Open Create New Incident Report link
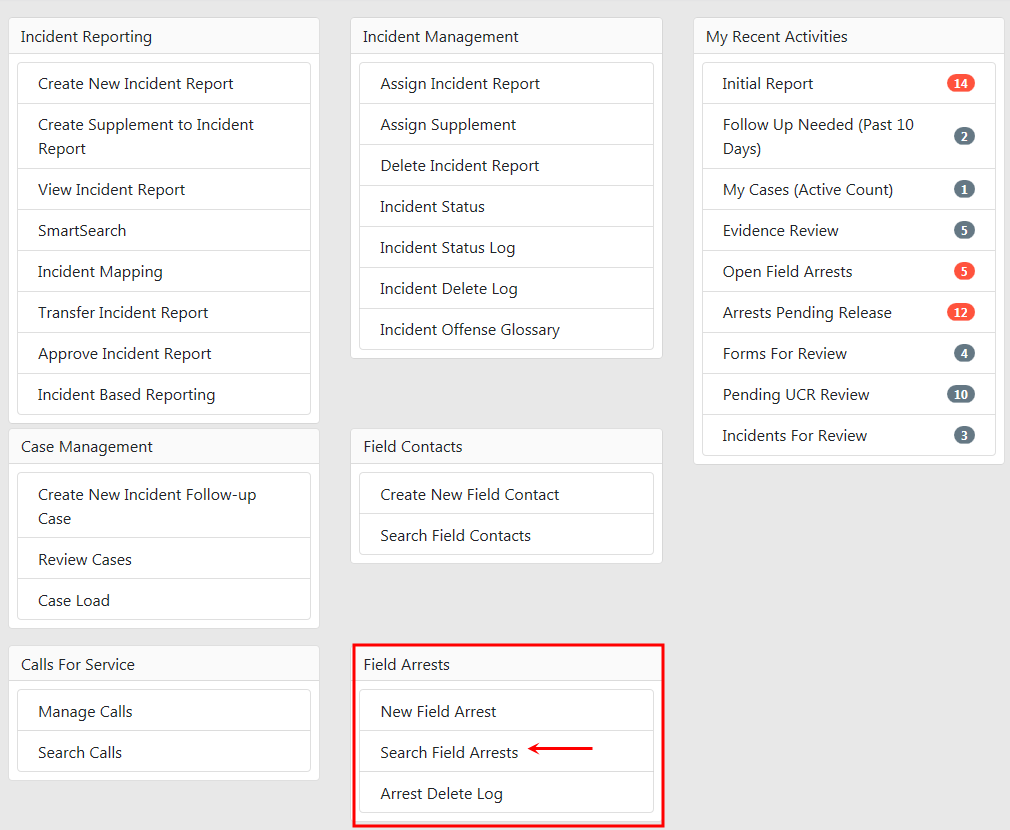The width and height of the screenshot is (1010, 830). 136,84
